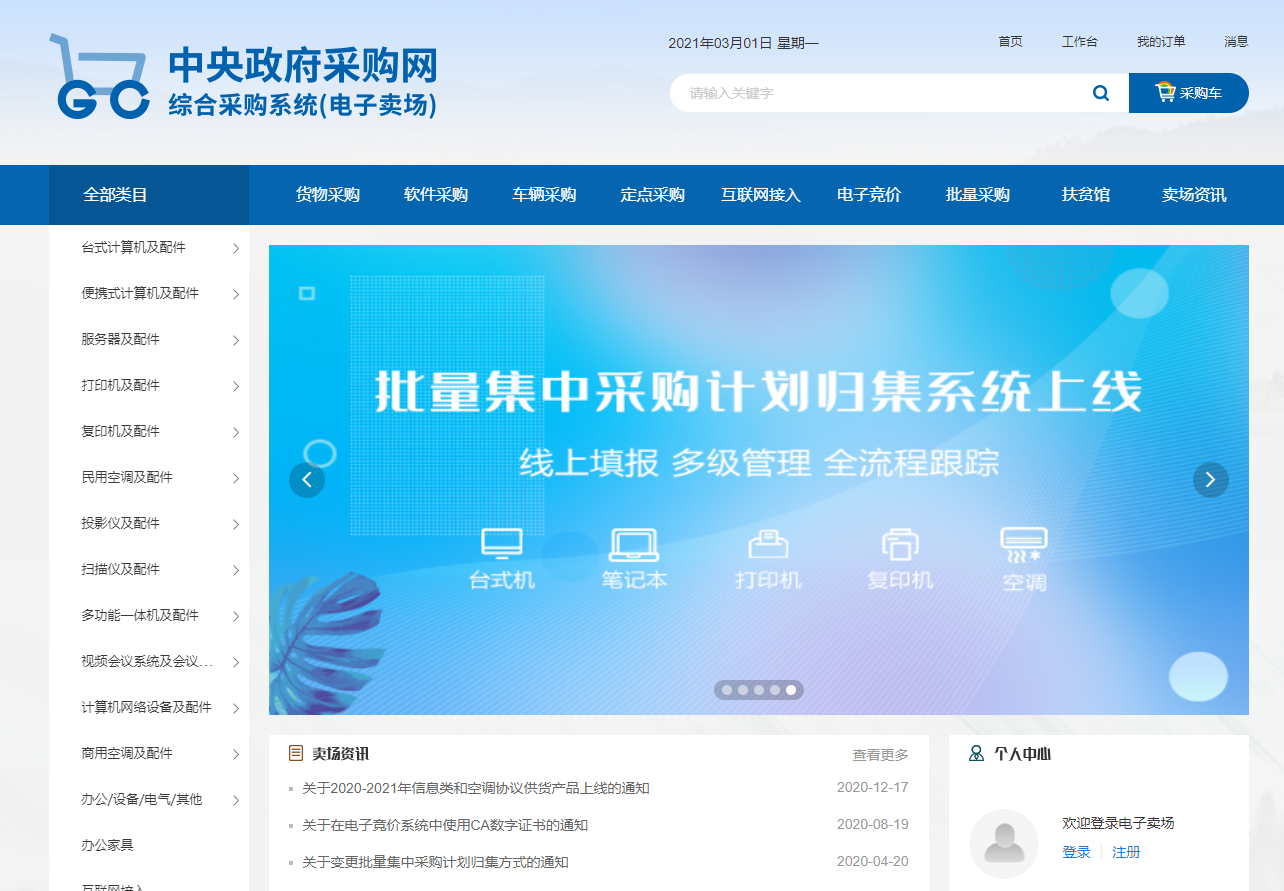This screenshot has width=1284, height=891.
Task: Select the last carousel indicator dot
Action: (791, 690)
